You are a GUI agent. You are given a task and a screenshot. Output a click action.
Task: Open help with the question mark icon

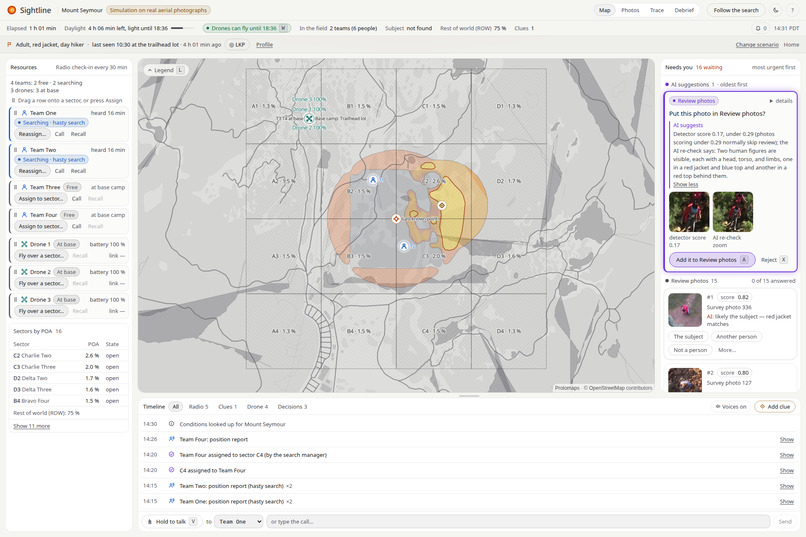tap(792, 10)
